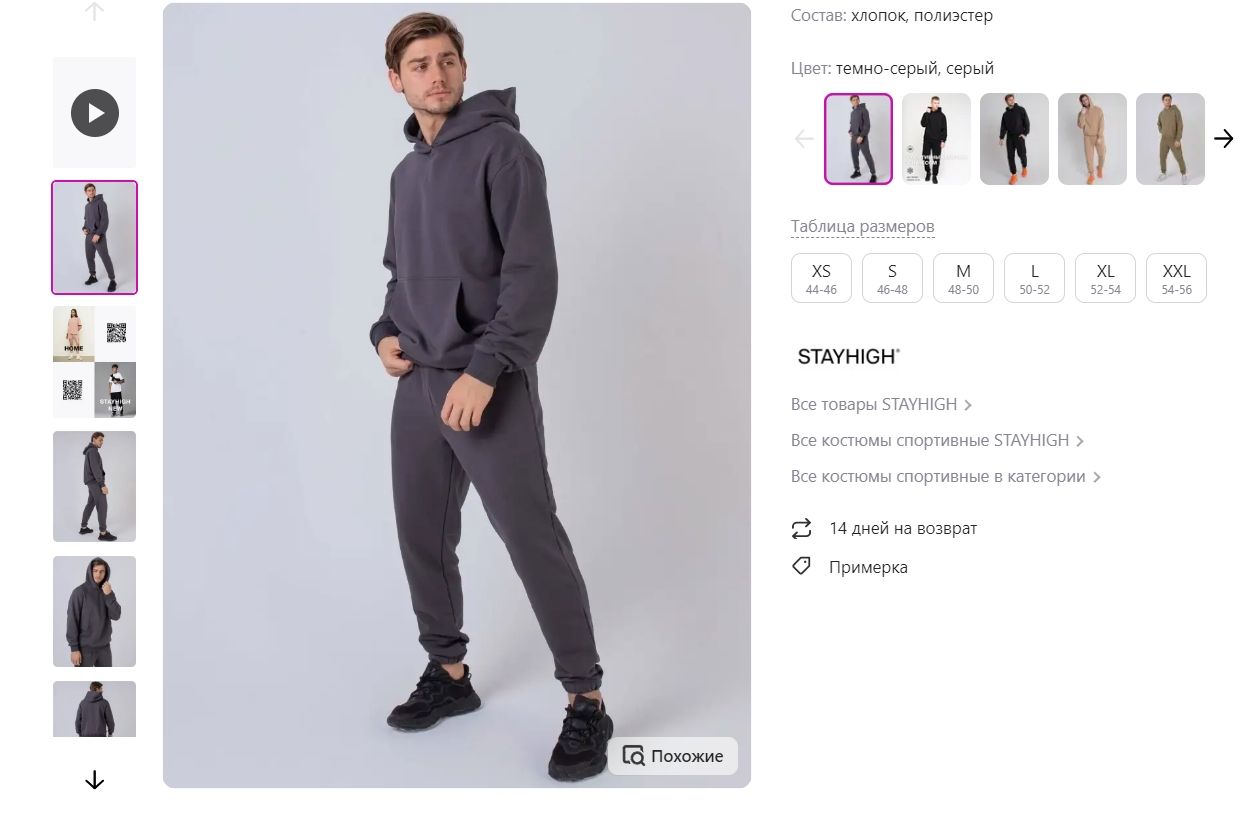Open the size chart link
The image size is (1250, 838).
click(x=862, y=227)
